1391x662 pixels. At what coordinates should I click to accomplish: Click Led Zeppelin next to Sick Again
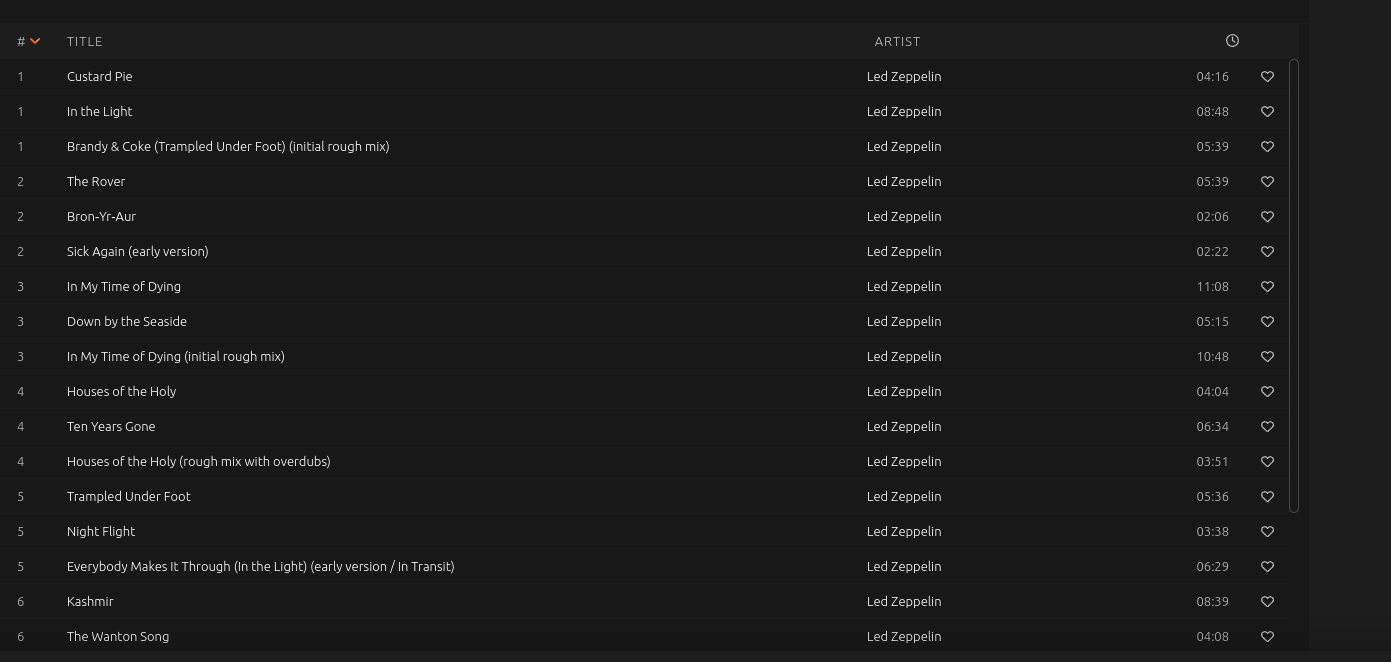[904, 251]
